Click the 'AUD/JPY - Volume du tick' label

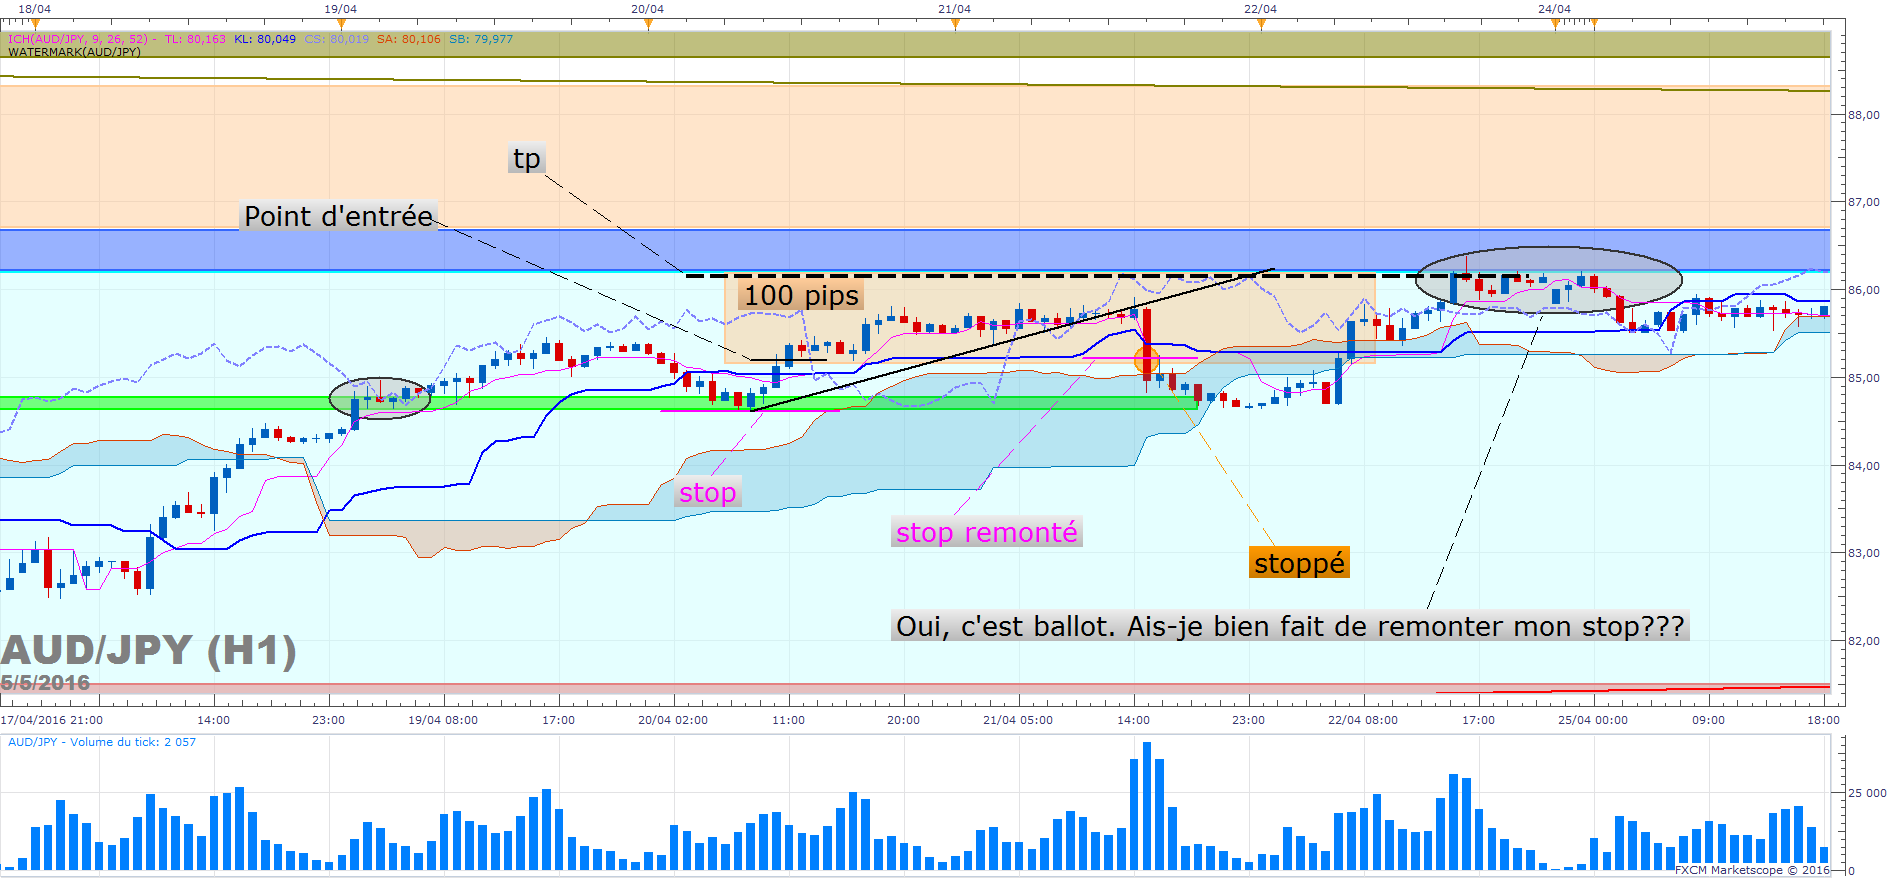coord(102,742)
